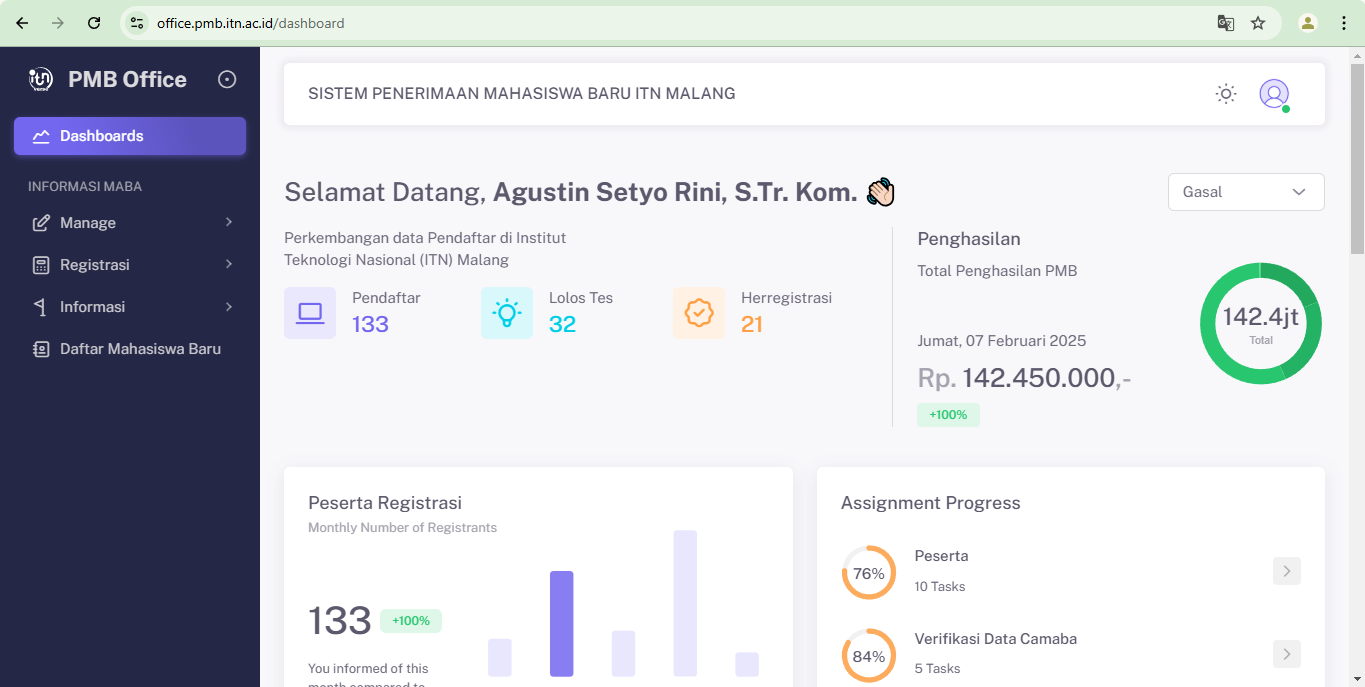Click the Registrasi calculator icon
The width and height of the screenshot is (1365, 687).
(x=41, y=265)
